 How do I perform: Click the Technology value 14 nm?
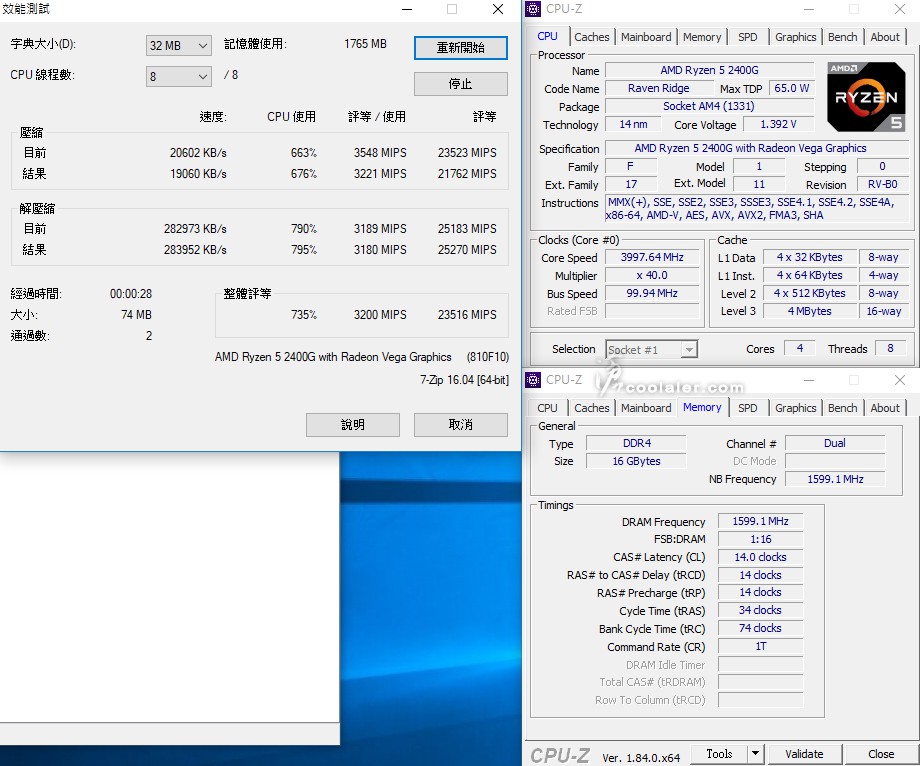[x=633, y=124]
